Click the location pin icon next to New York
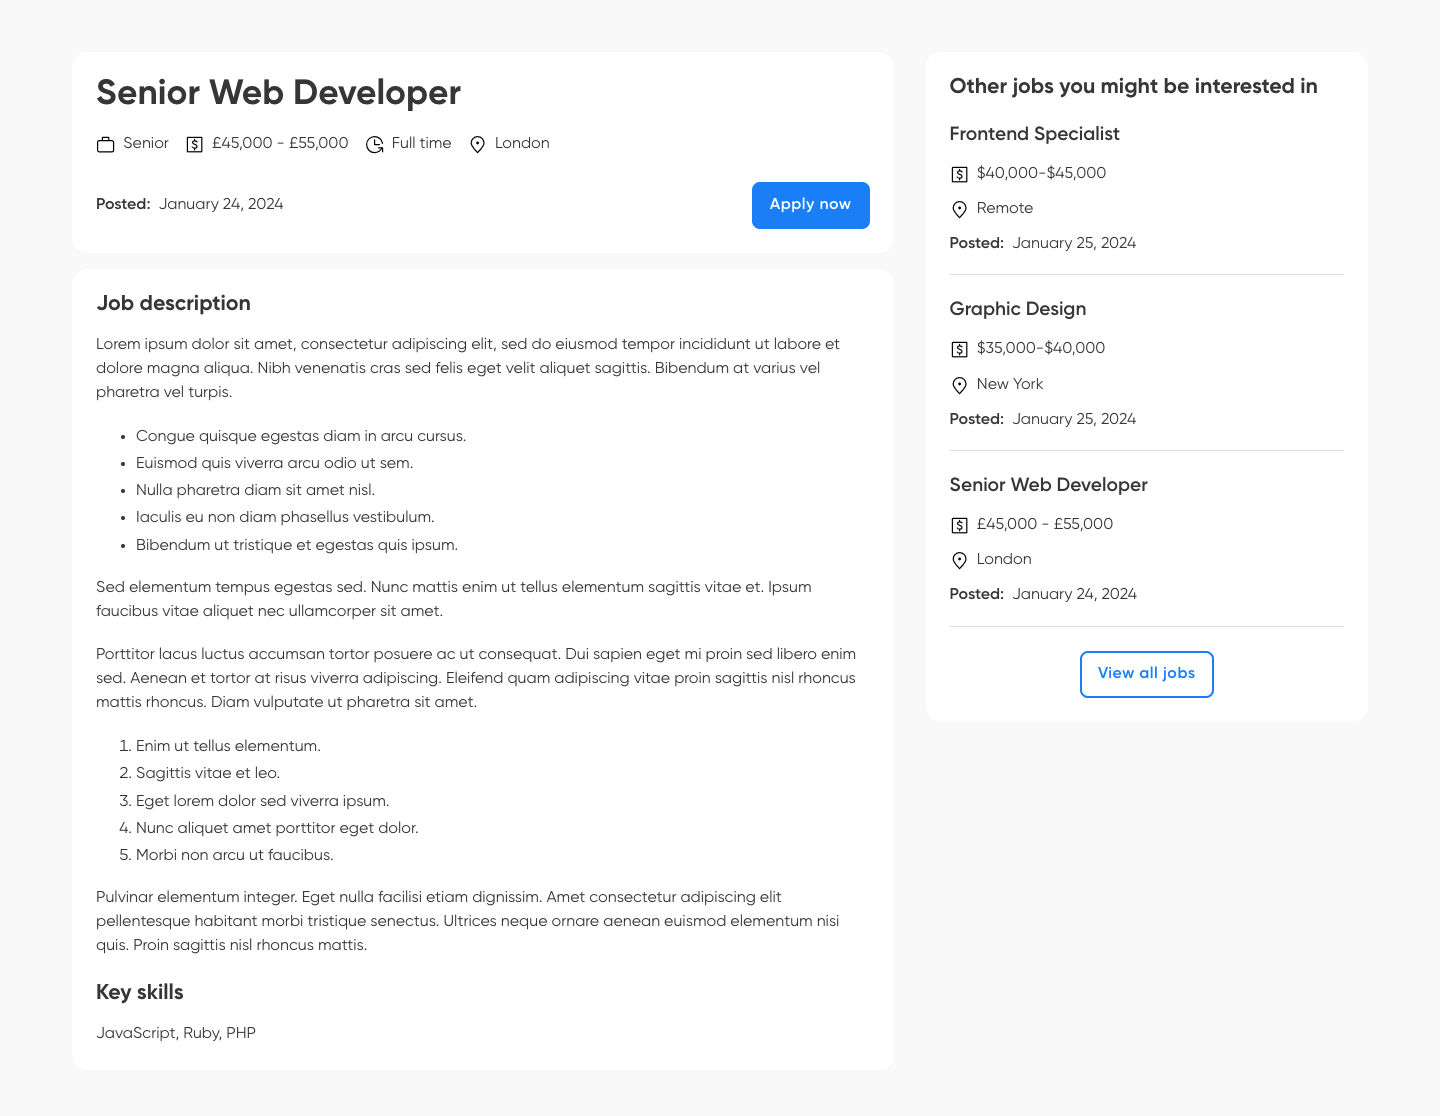1440x1116 pixels. pos(959,385)
